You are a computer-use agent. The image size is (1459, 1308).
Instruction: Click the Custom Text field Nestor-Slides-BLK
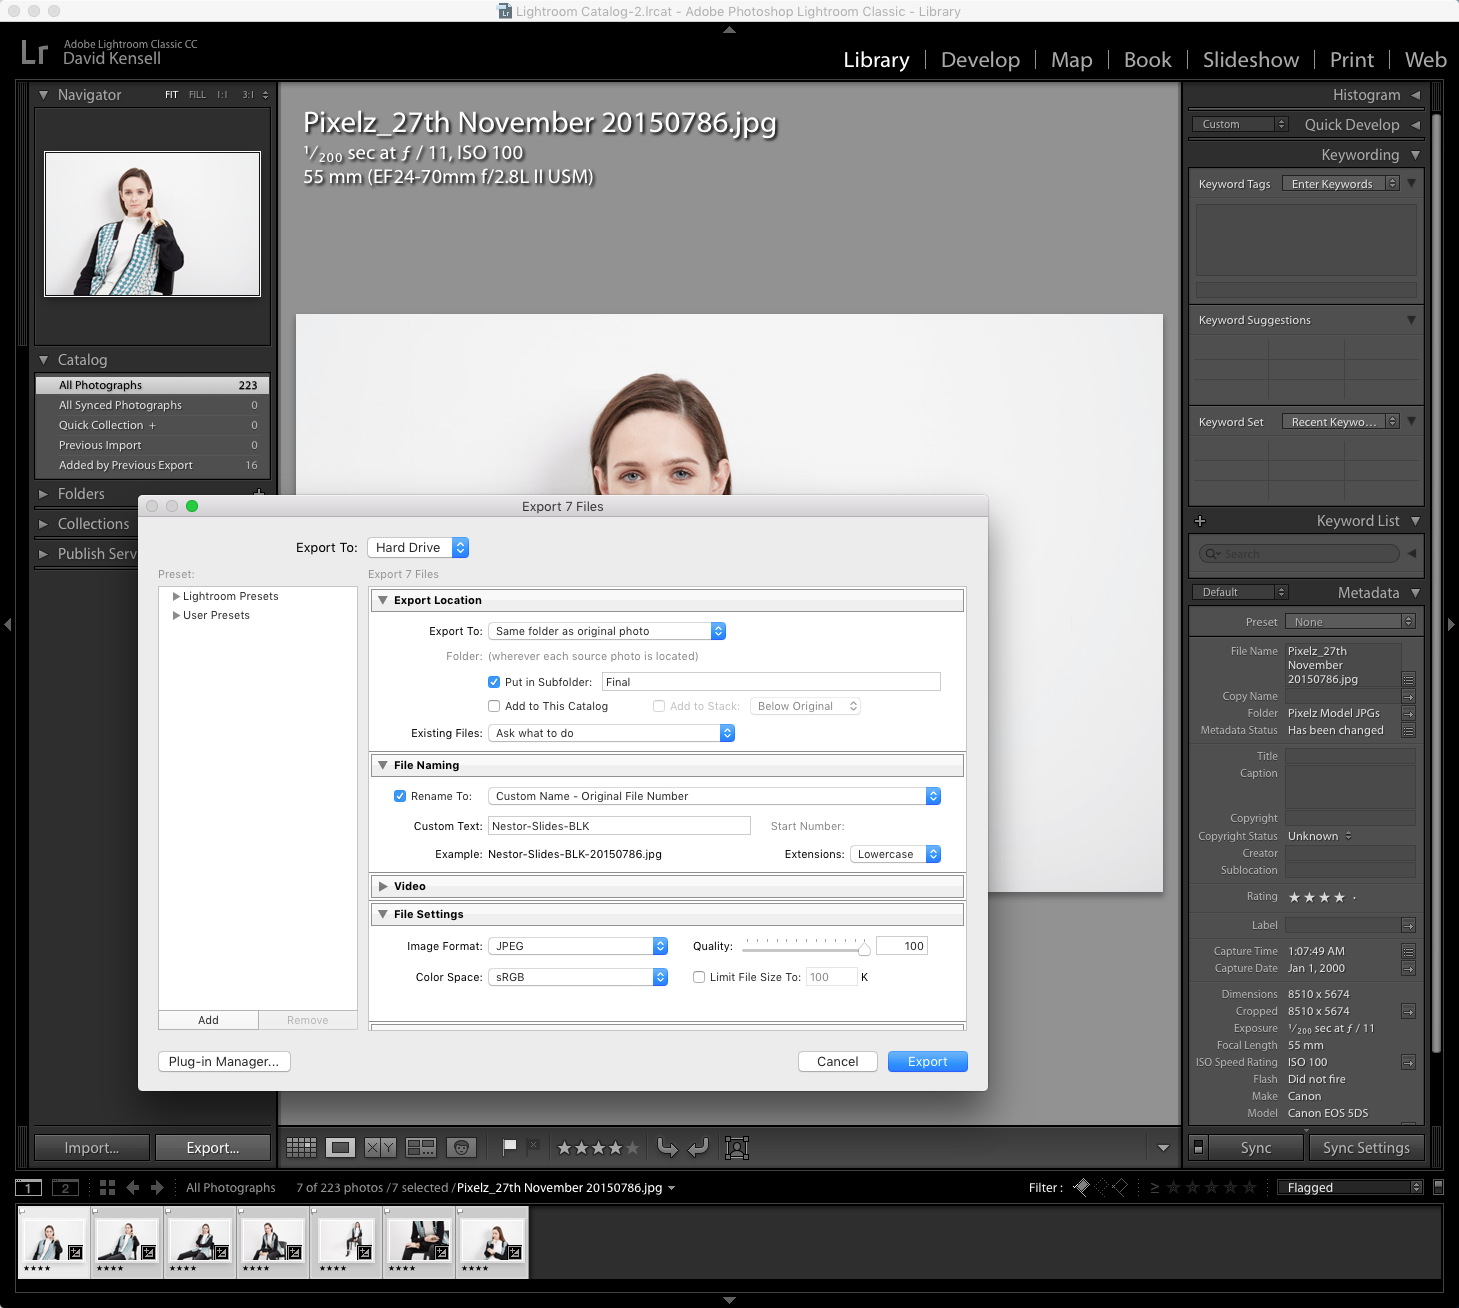coord(619,826)
